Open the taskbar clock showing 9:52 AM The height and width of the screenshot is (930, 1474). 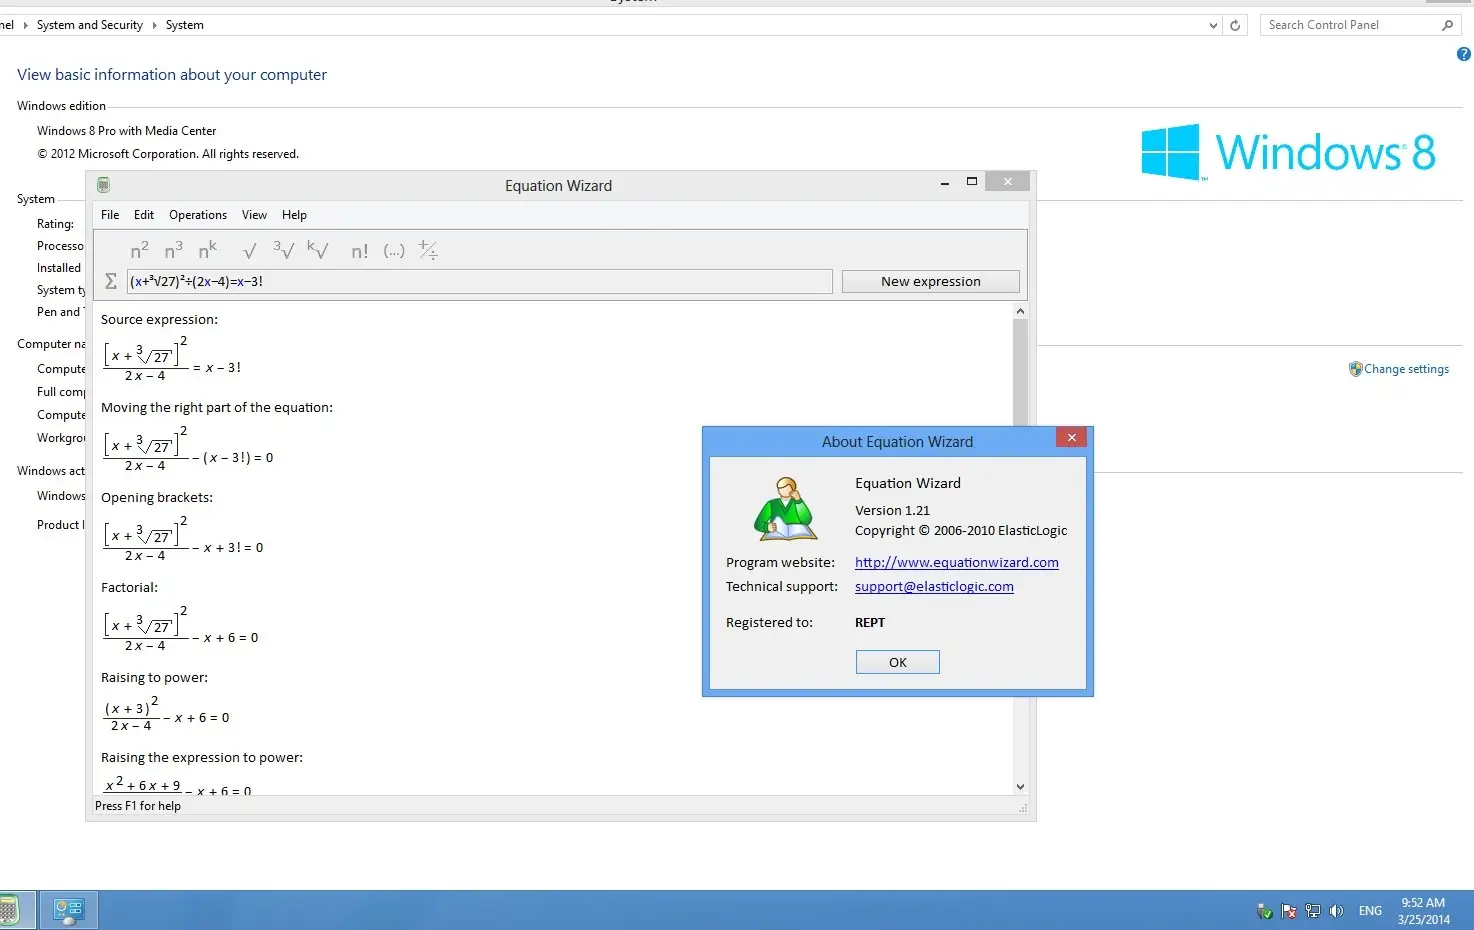(x=1423, y=911)
